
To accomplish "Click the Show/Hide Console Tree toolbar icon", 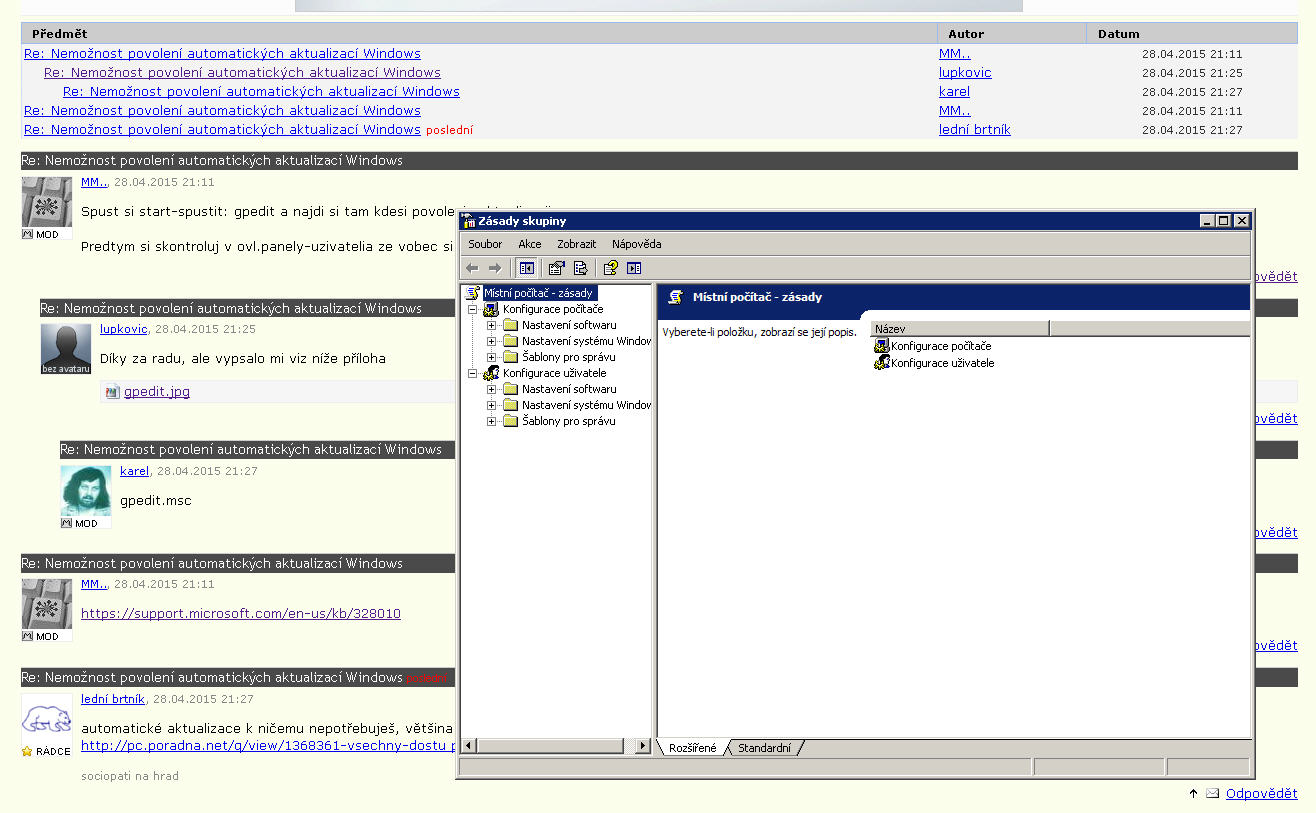I will 526,268.
